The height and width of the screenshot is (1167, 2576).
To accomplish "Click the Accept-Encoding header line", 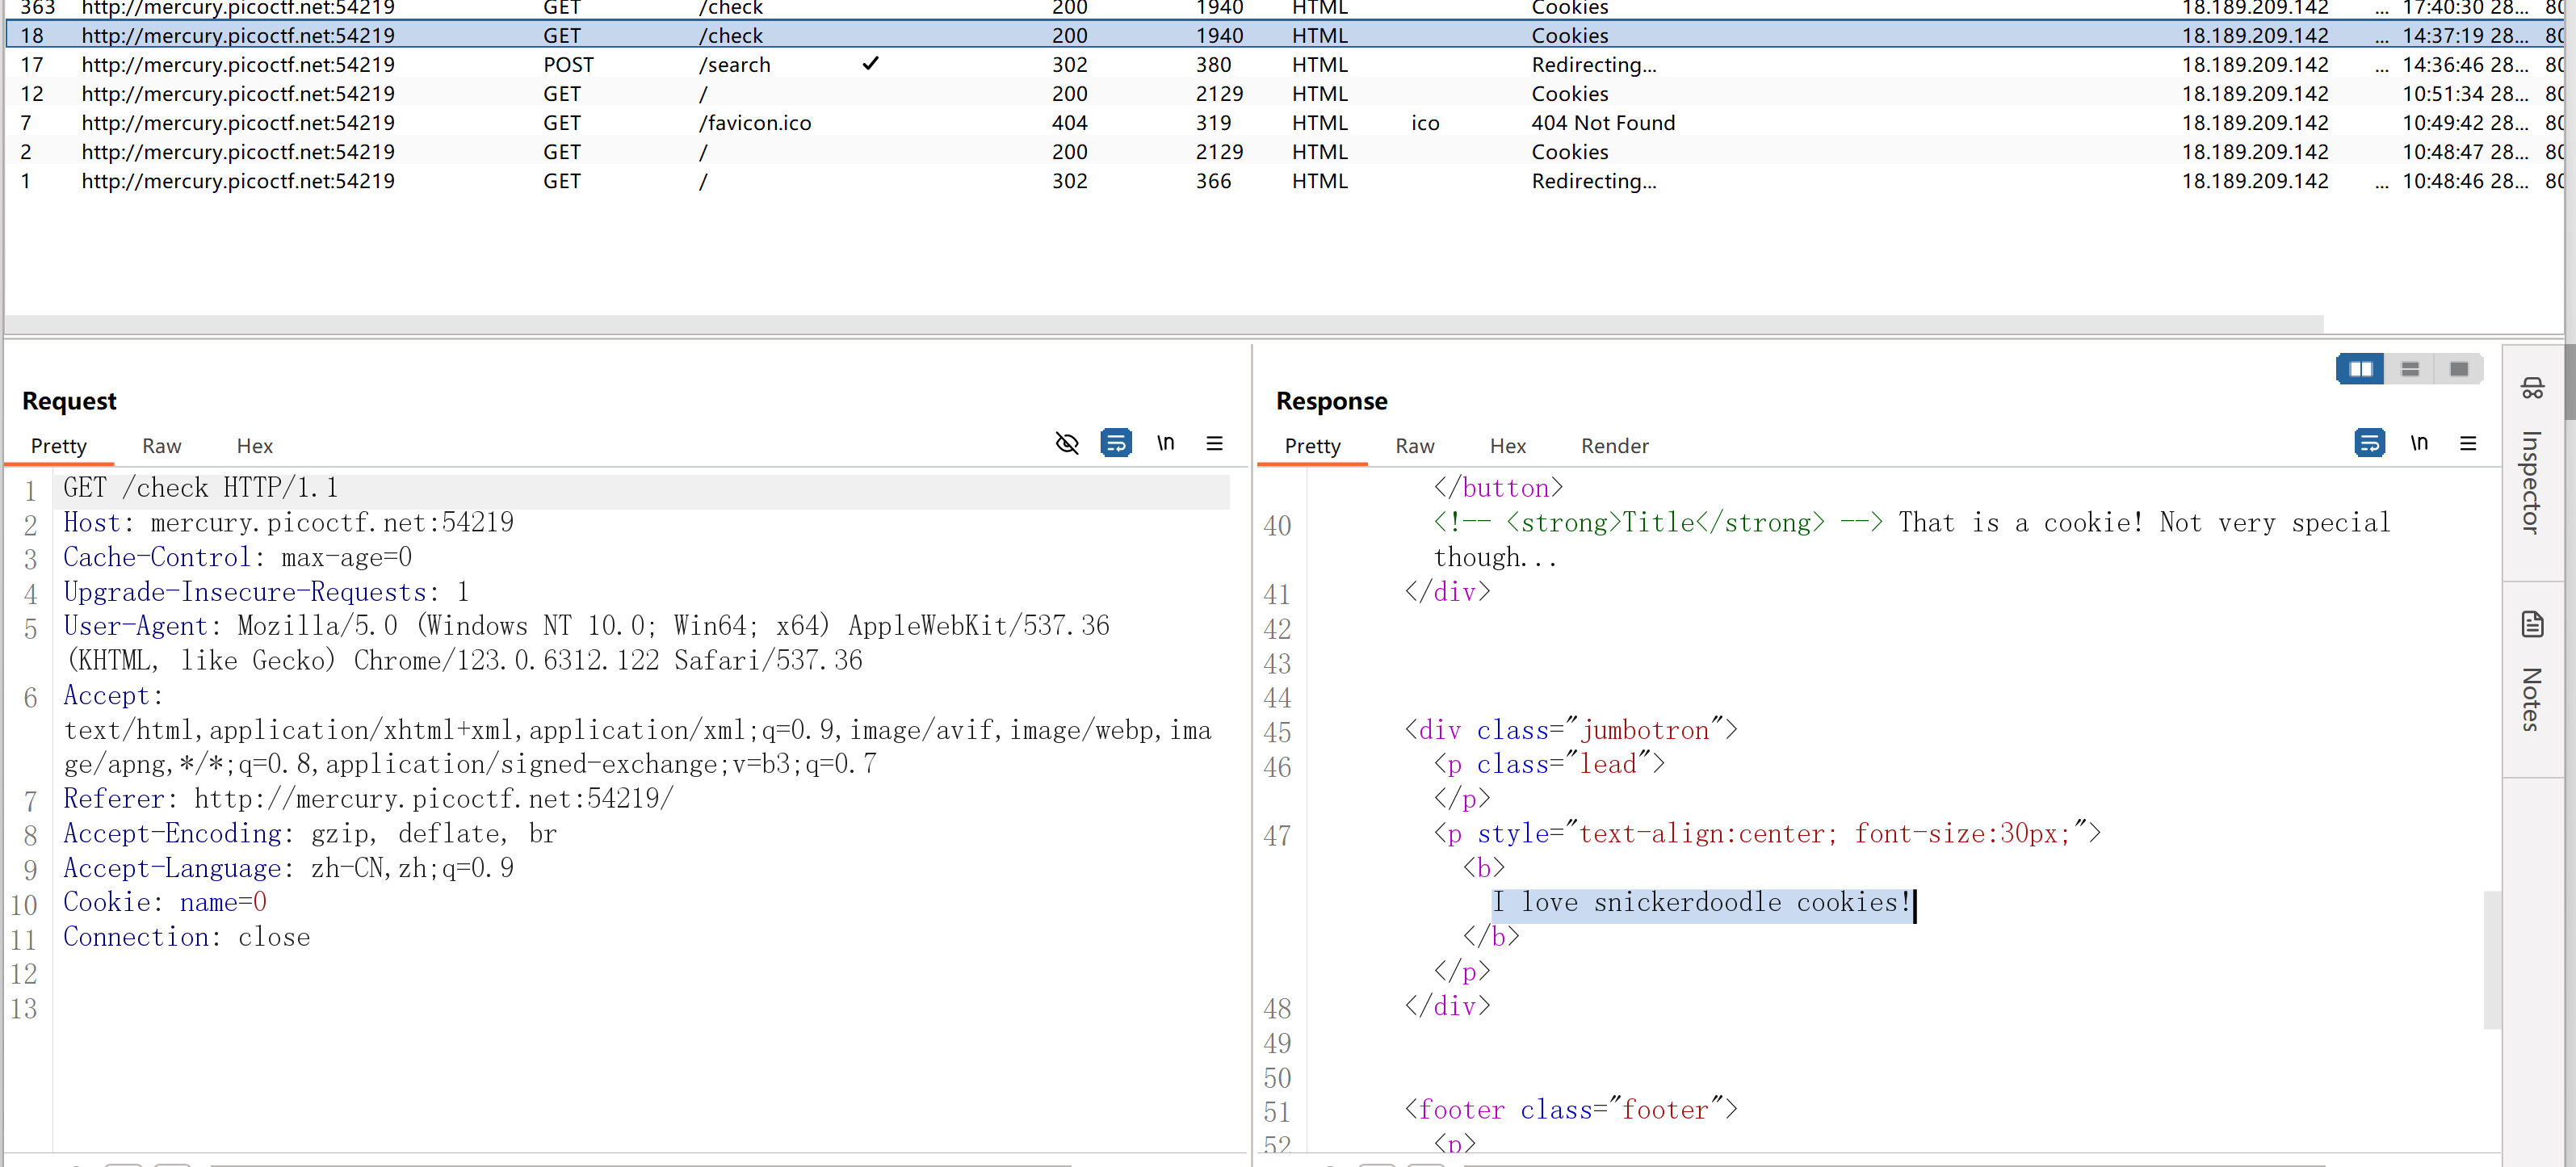I will point(310,833).
